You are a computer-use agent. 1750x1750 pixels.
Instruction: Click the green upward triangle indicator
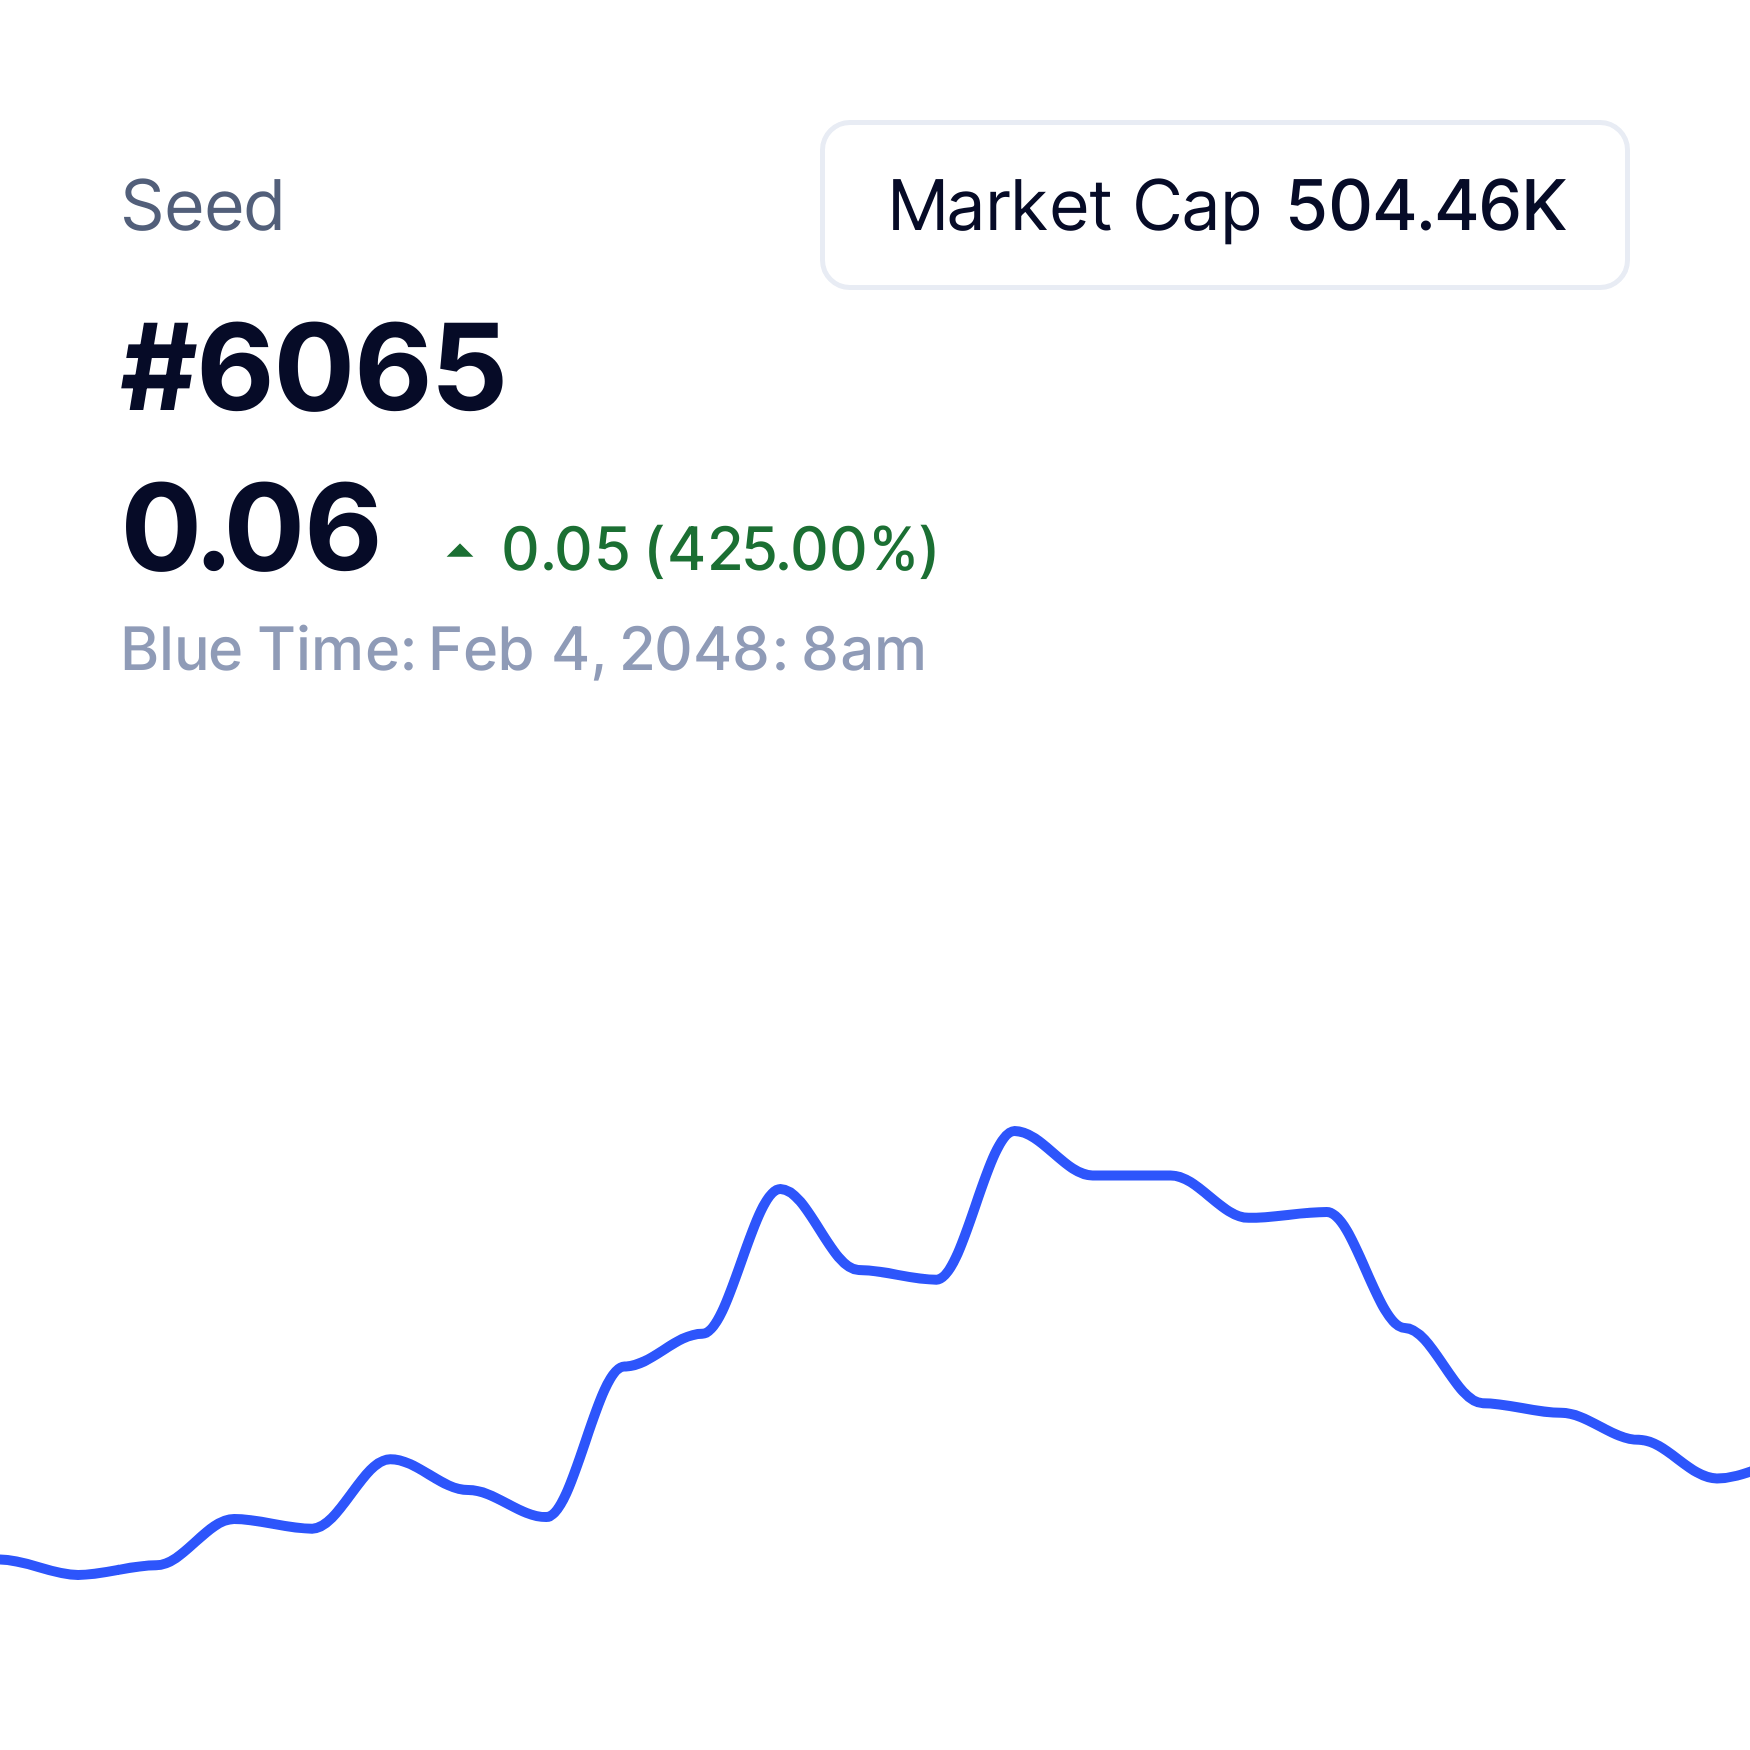pos(459,550)
